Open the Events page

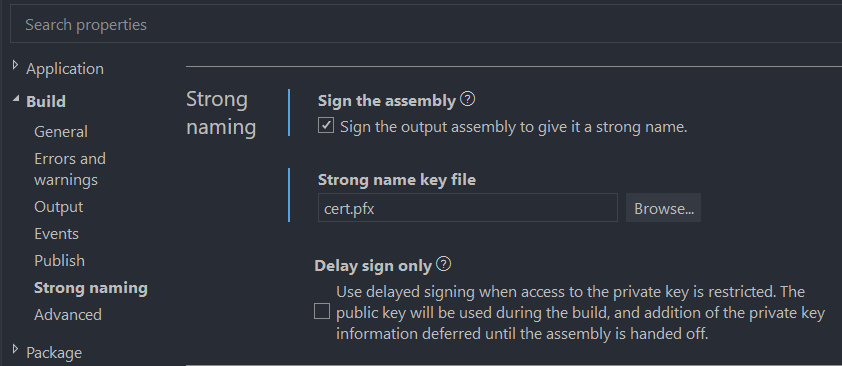[x=56, y=234]
